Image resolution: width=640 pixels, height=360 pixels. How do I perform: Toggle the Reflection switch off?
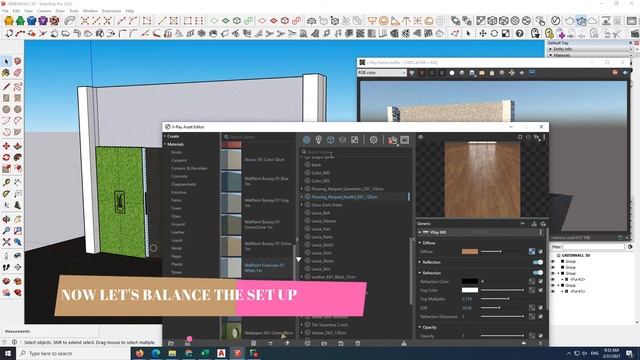click(x=538, y=262)
